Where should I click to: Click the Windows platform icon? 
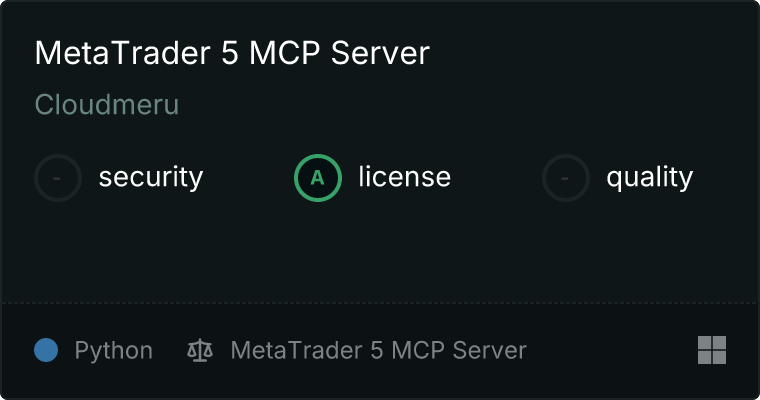(712, 350)
